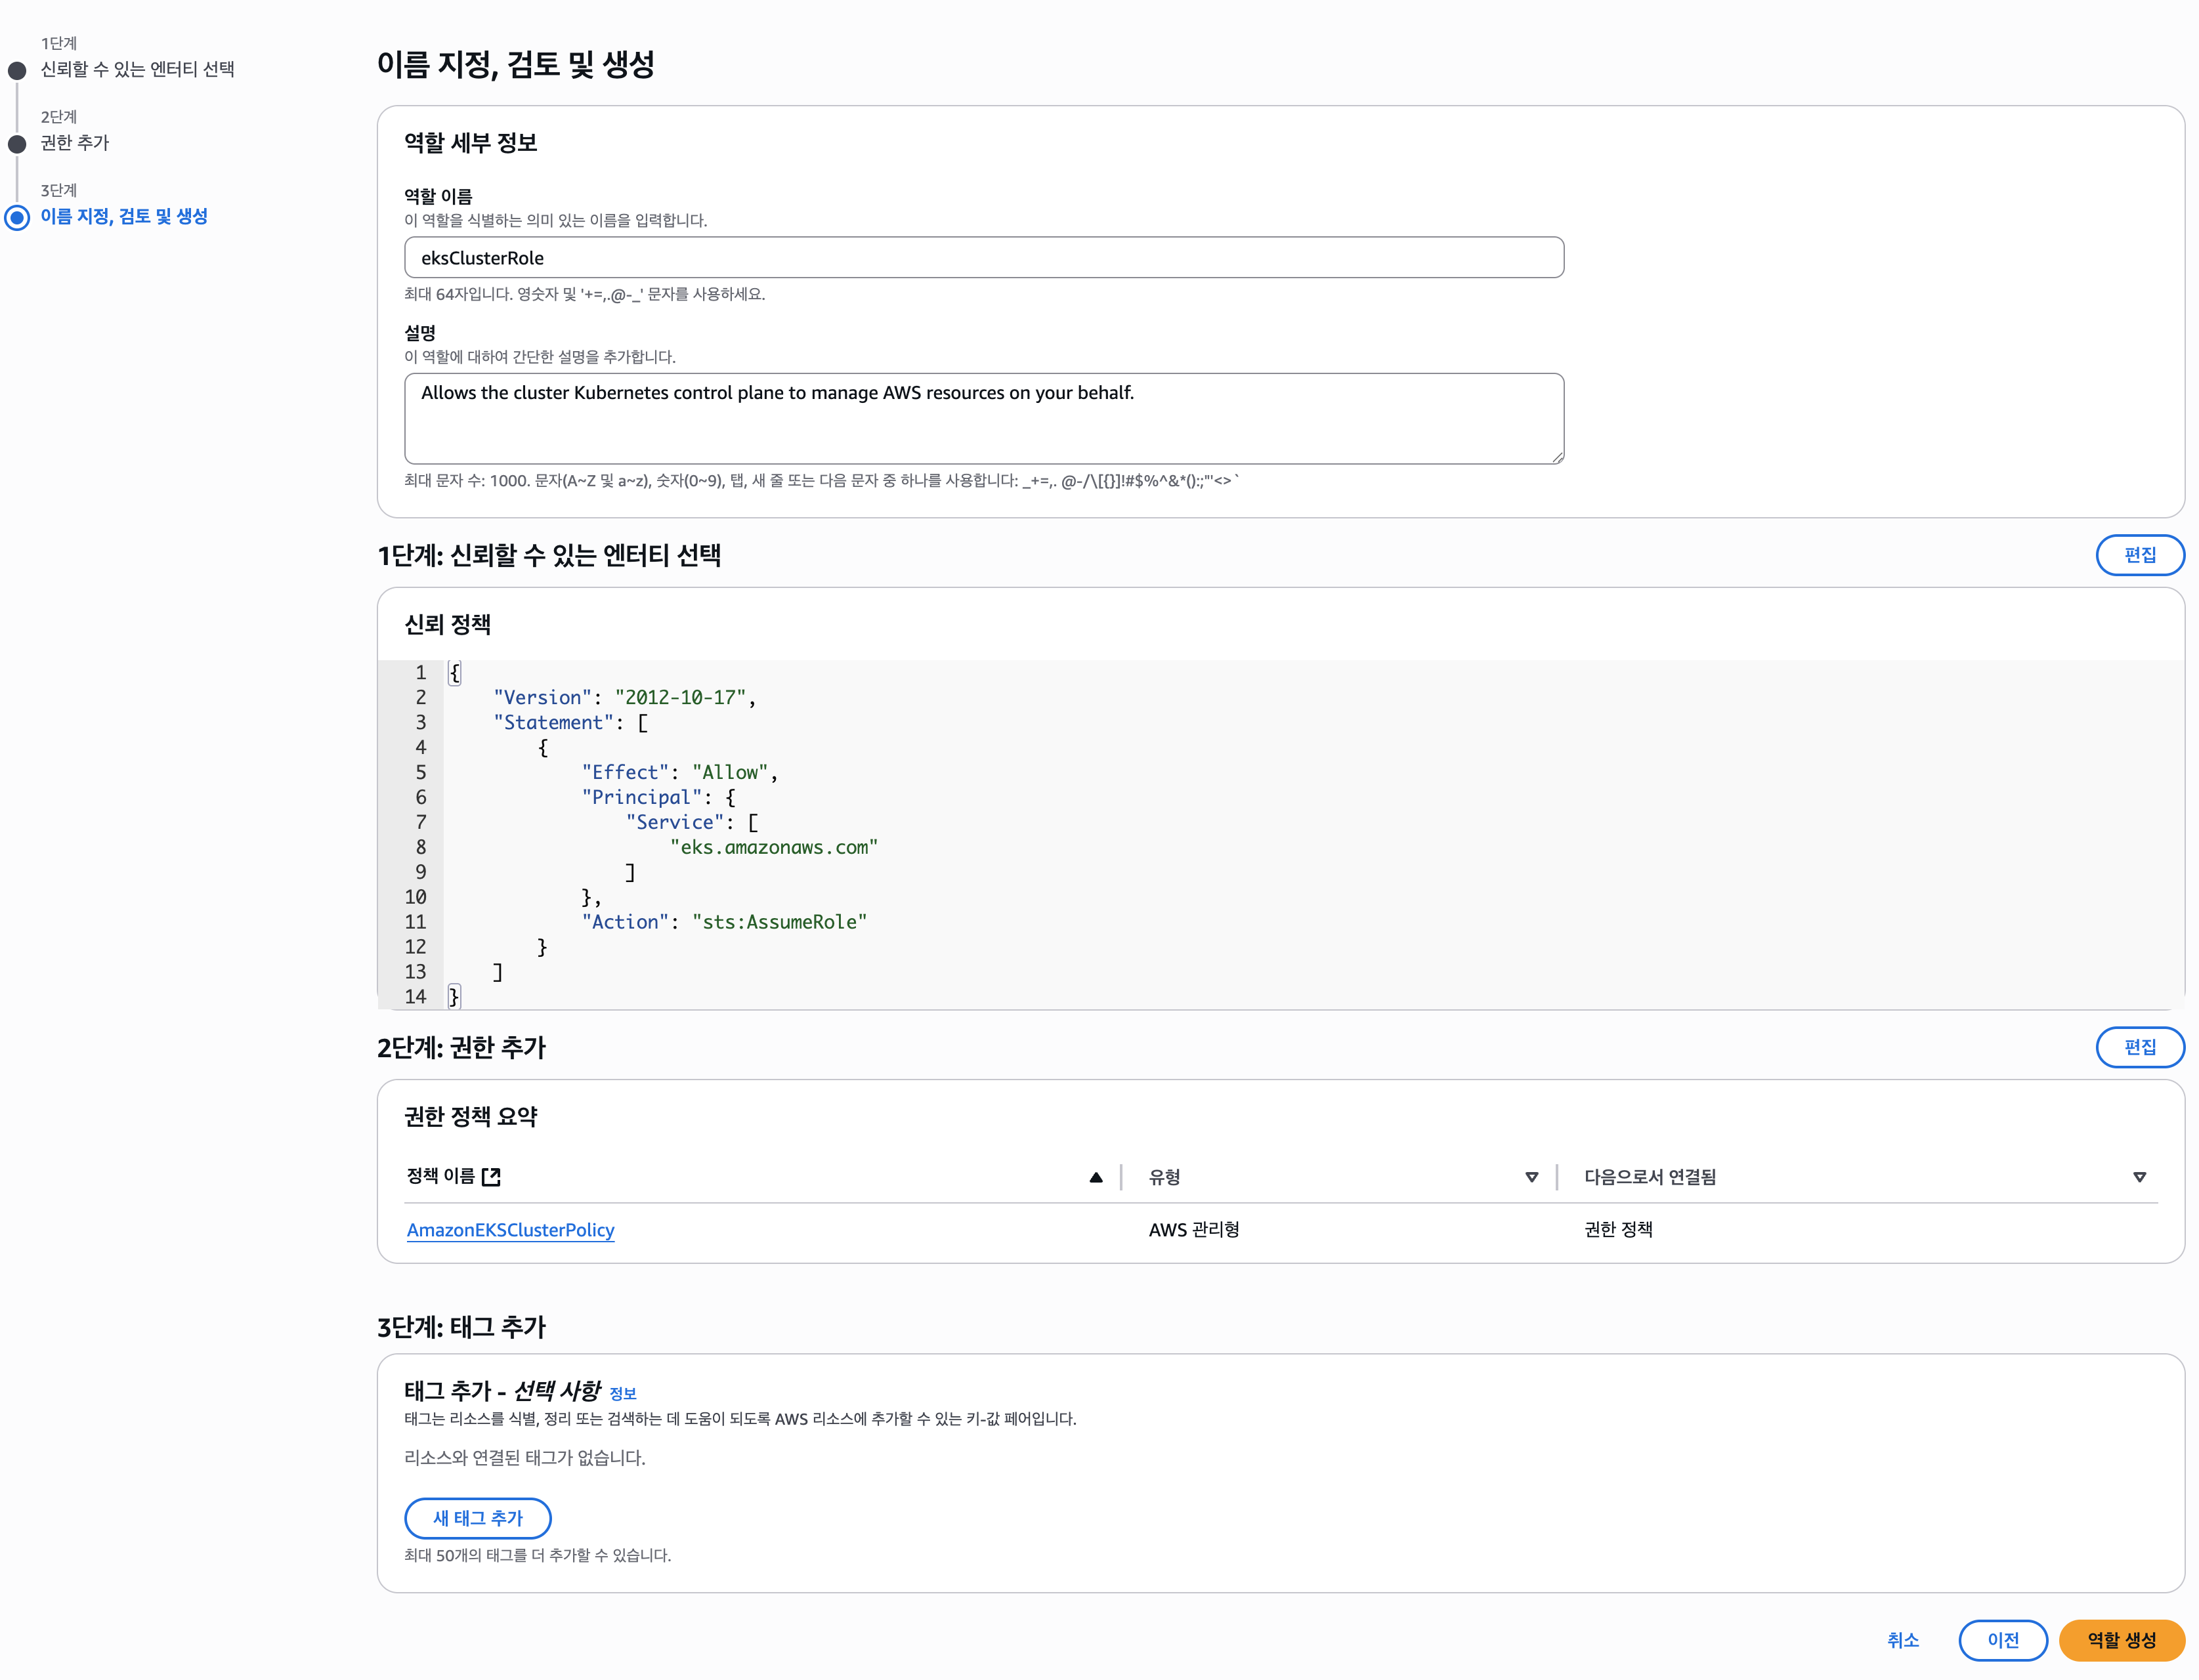Click the 새 태그 추가 button

point(477,1518)
